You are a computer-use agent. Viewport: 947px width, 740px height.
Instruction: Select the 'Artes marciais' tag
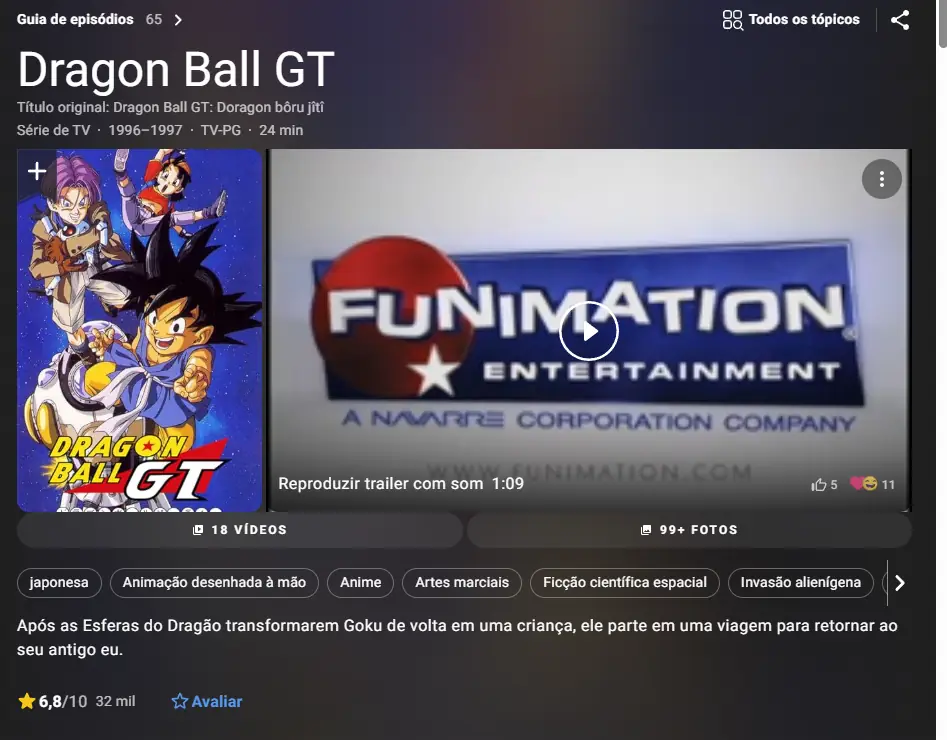(461, 582)
